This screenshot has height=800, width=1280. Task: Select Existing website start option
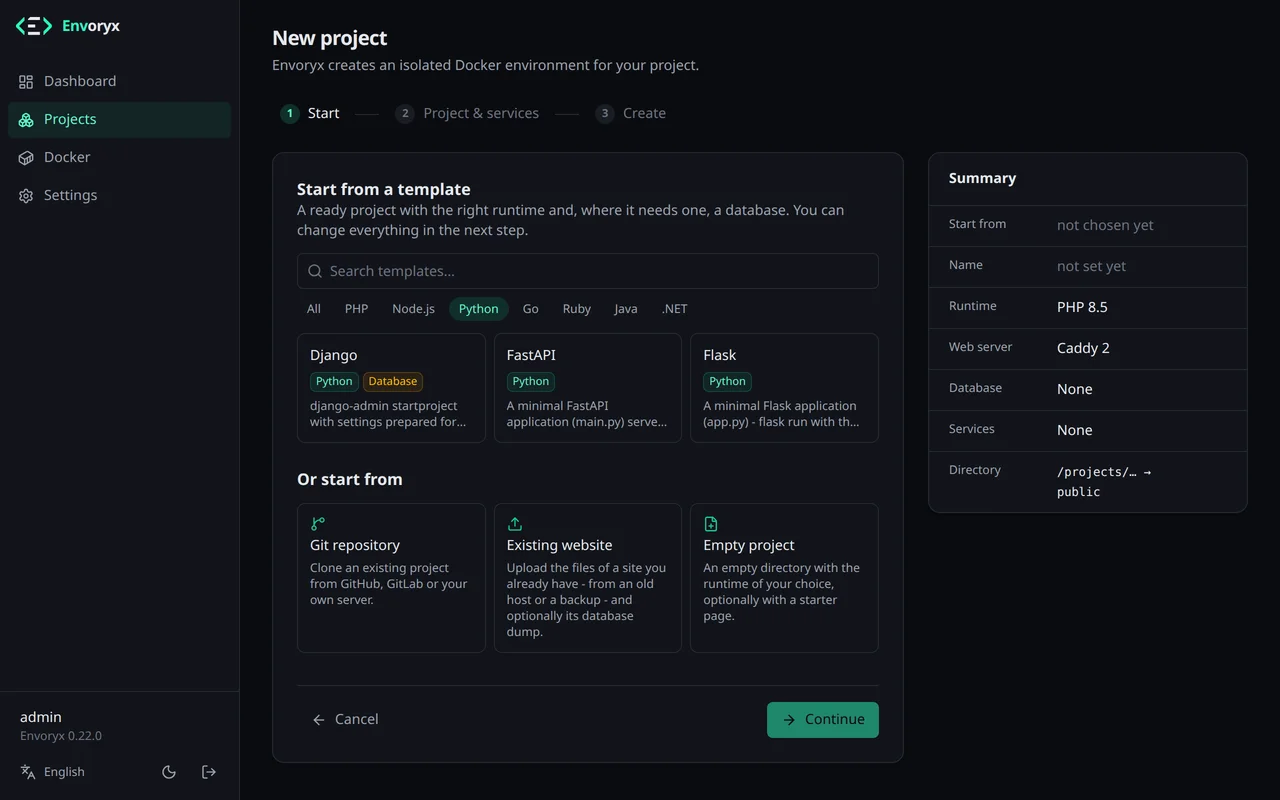click(x=588, y=578)
